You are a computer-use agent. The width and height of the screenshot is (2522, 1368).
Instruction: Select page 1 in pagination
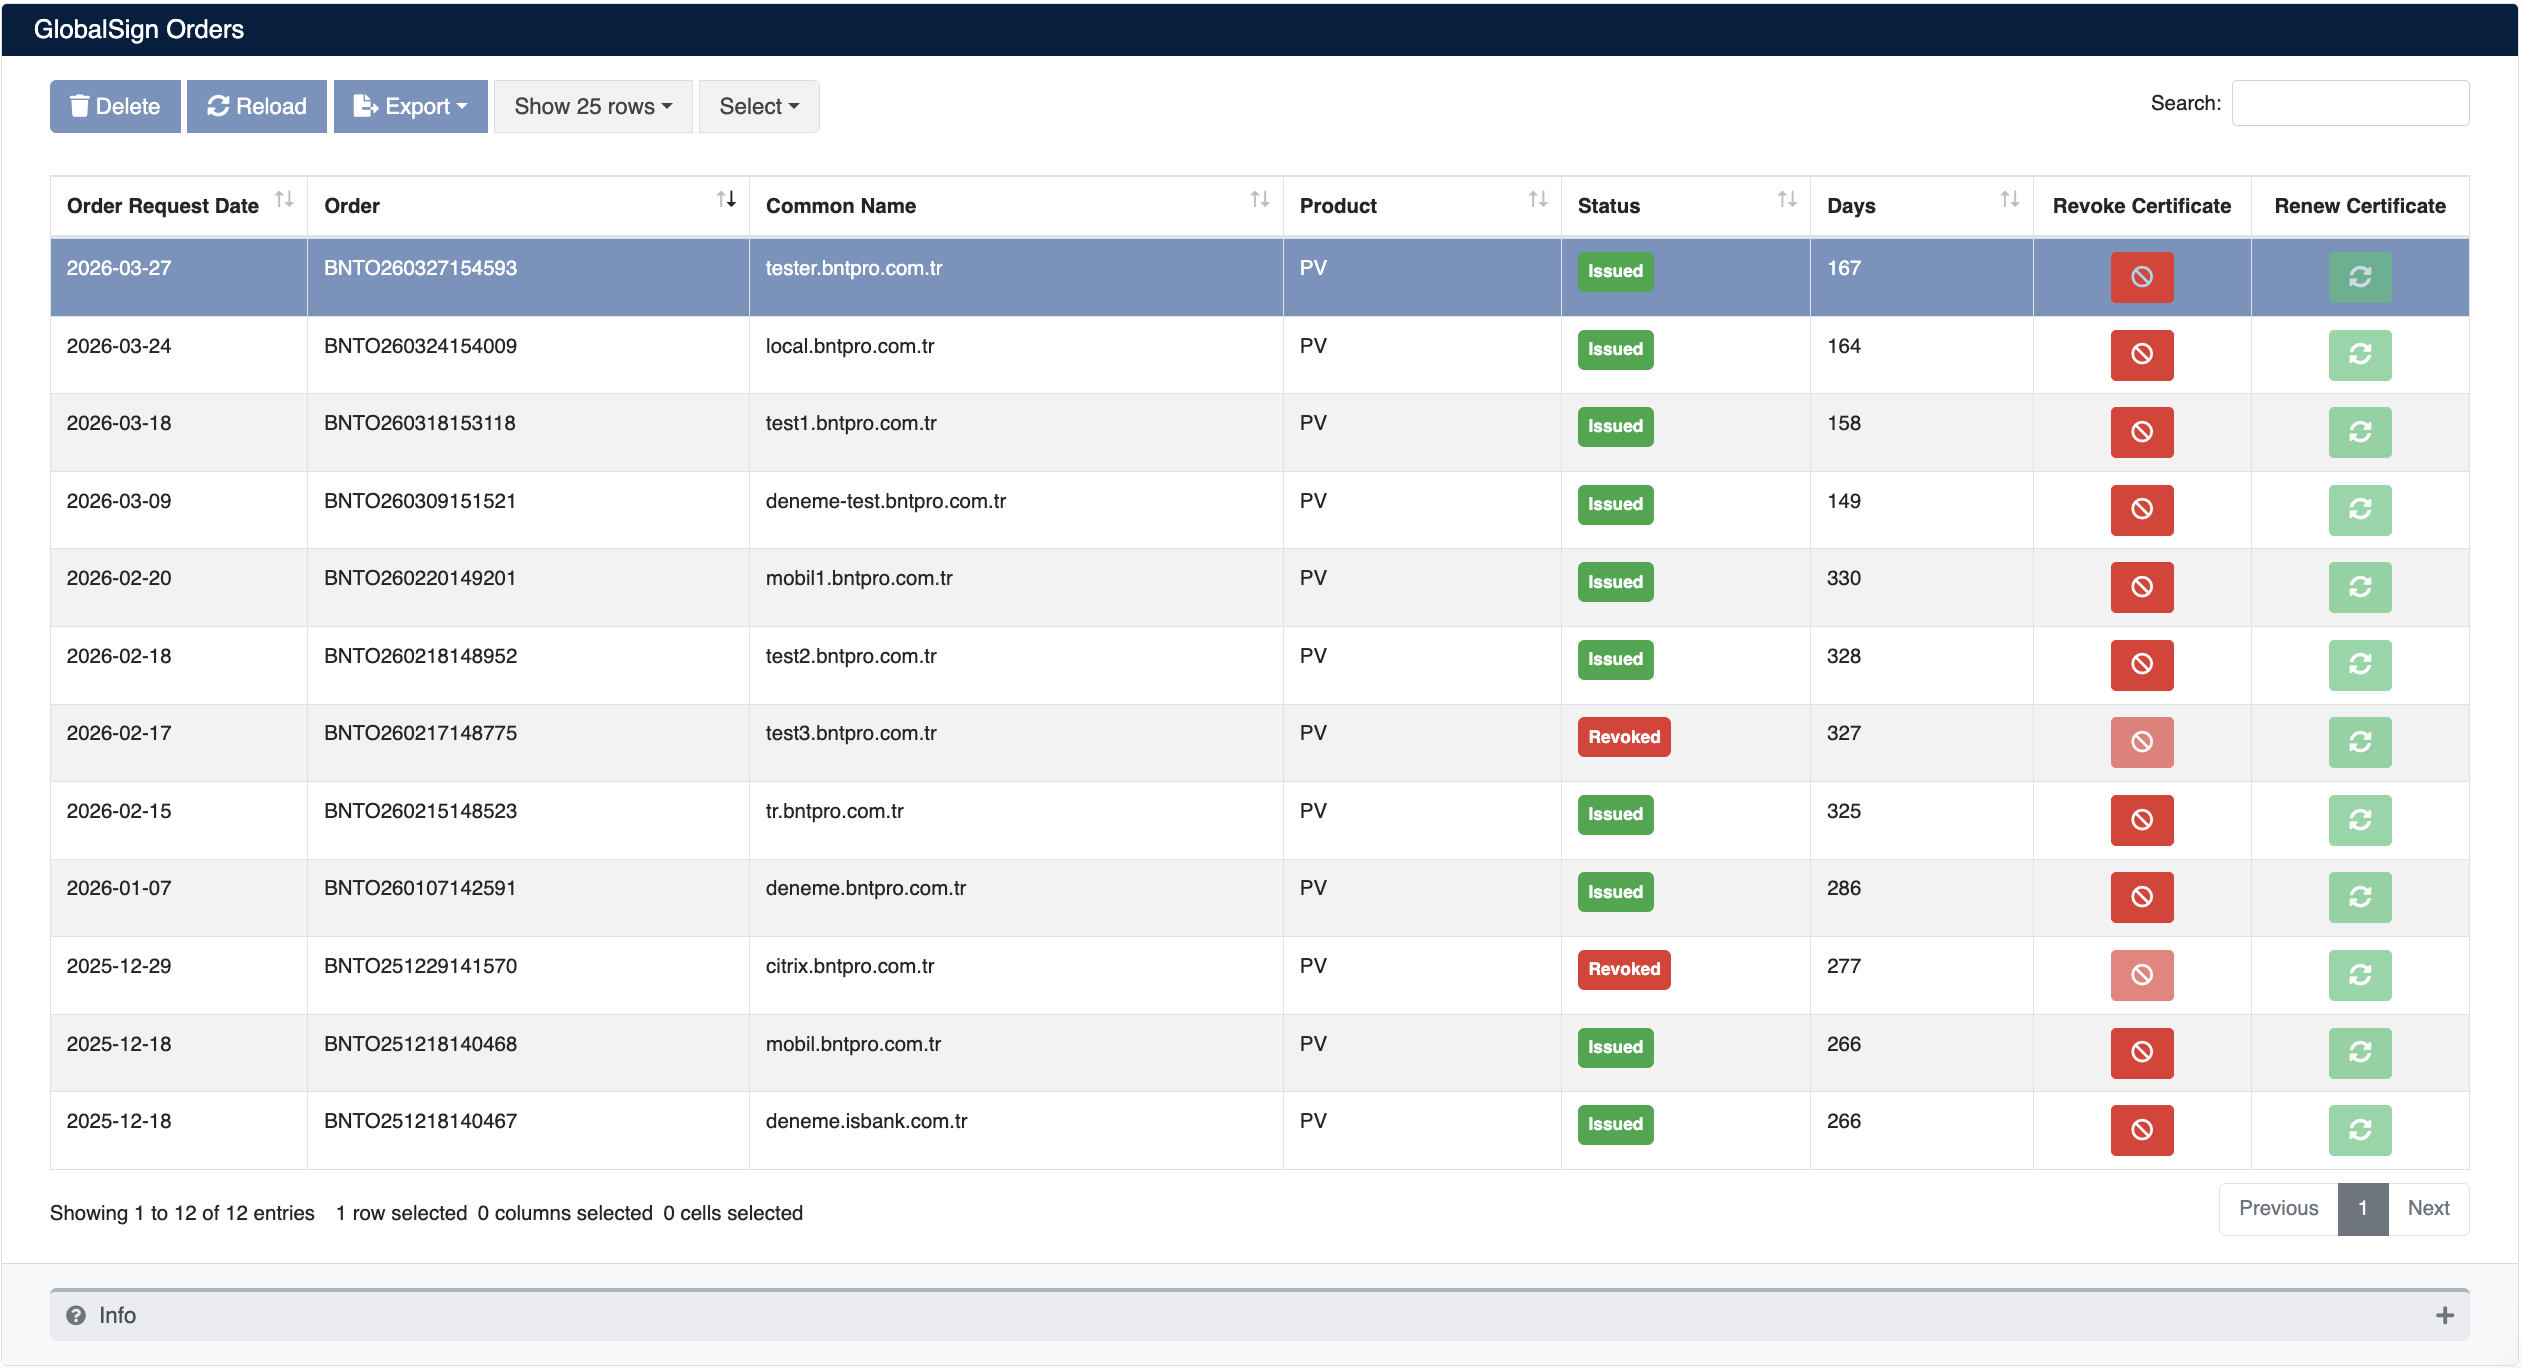pyautogui.click(x=2363, y=1208)
